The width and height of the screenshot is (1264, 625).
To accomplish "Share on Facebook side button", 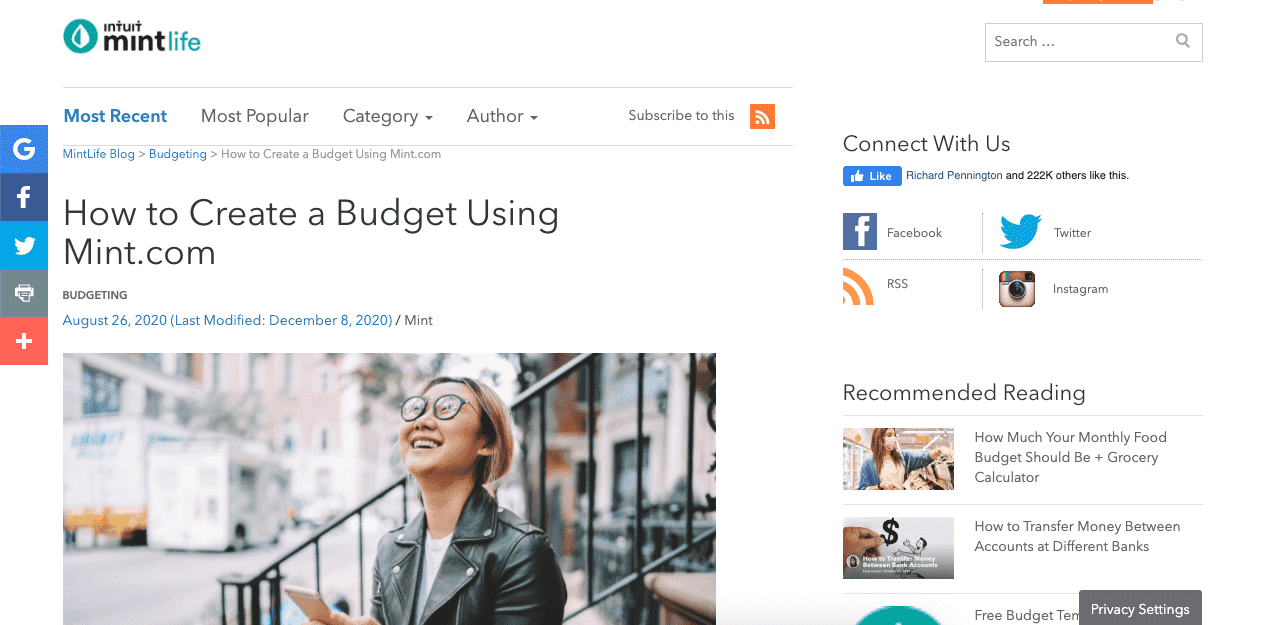I will pos(24,197).
